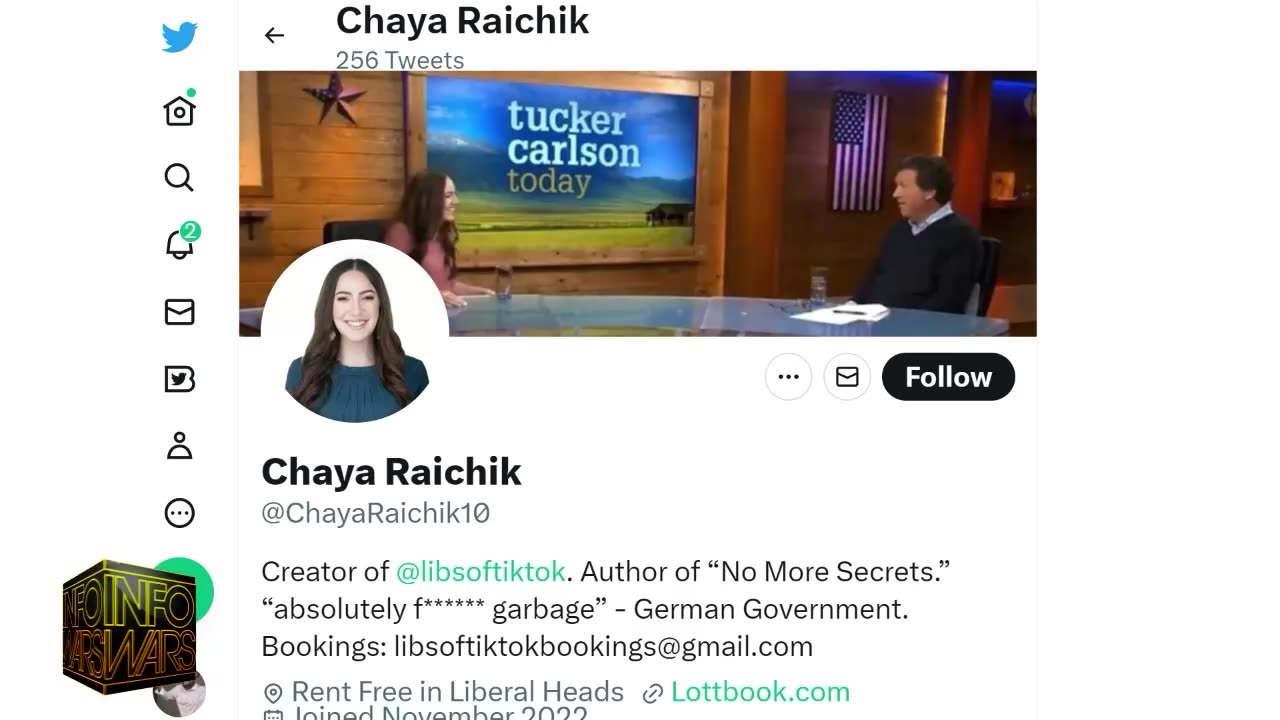Open Notifications bell icon
Screen dimensions: 1280x720
[180, 243]
